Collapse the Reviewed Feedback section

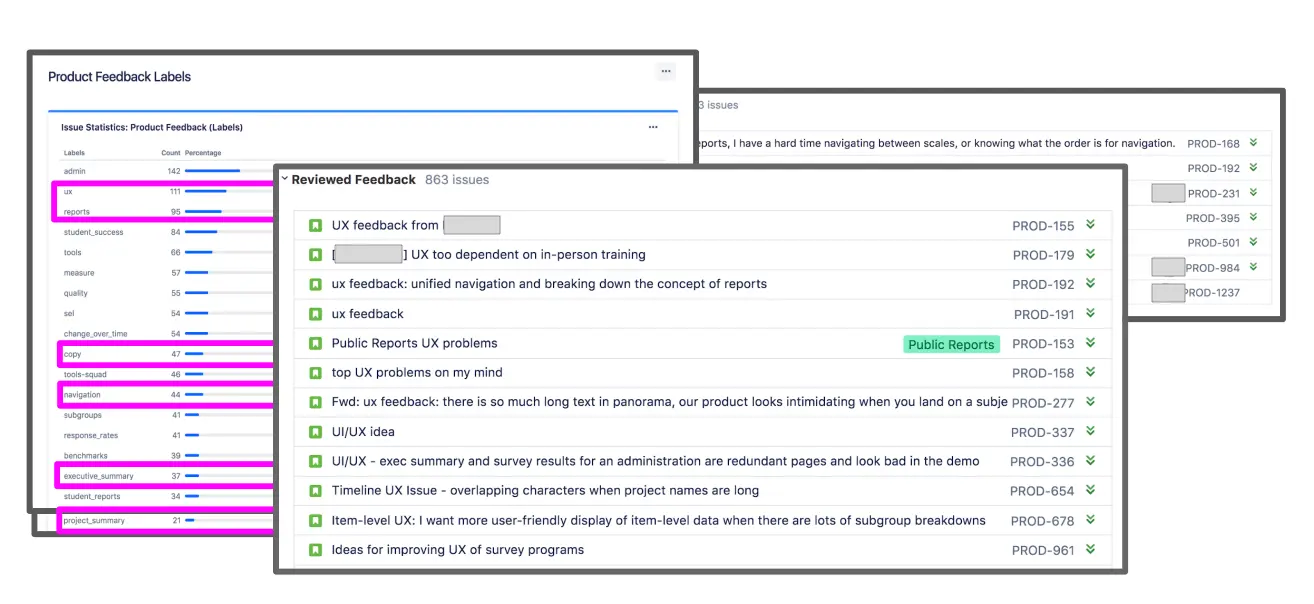coord(285,179)
